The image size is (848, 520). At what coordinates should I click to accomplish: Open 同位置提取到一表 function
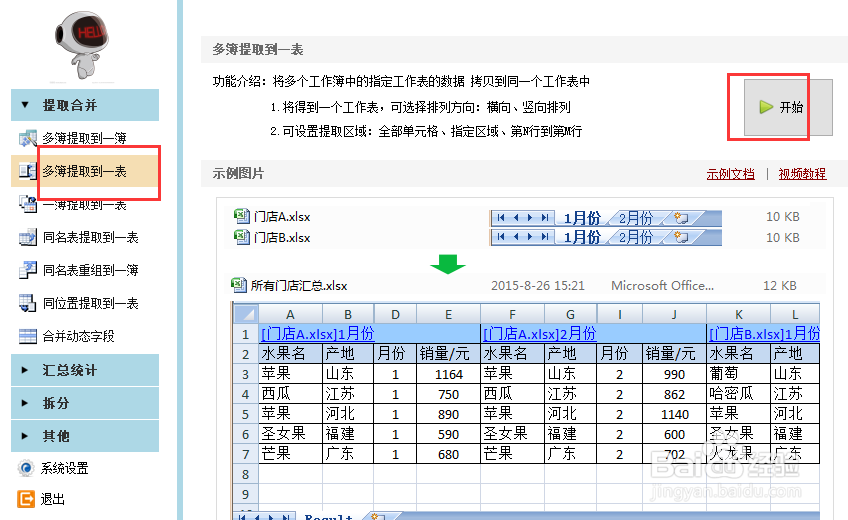[x=90, y=303]
